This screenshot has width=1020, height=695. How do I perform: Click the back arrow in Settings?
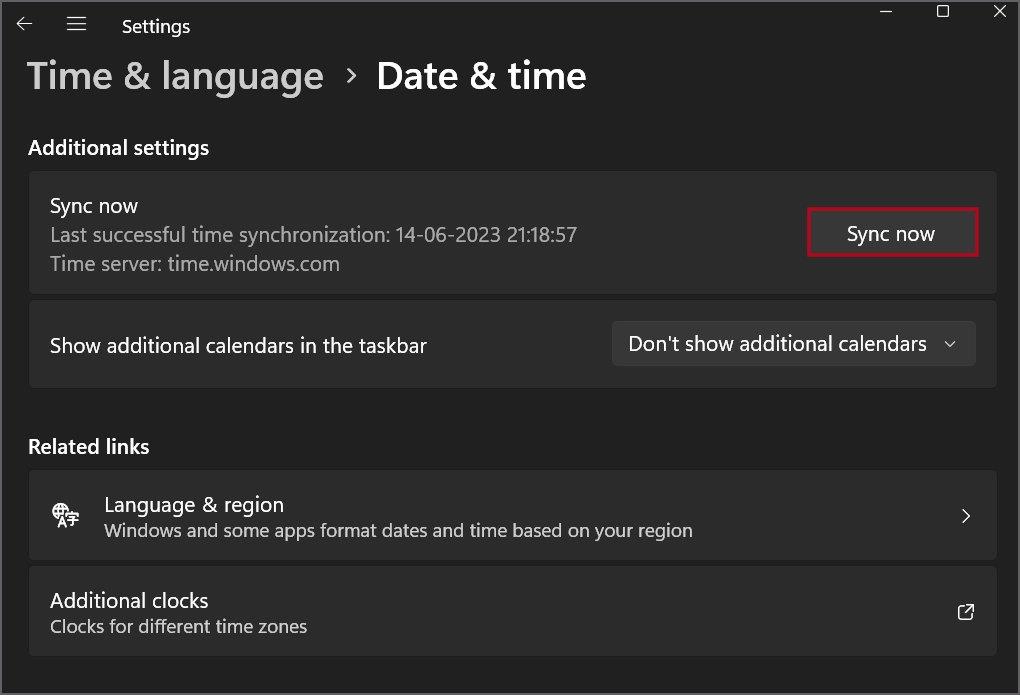(x=24, y=24)
